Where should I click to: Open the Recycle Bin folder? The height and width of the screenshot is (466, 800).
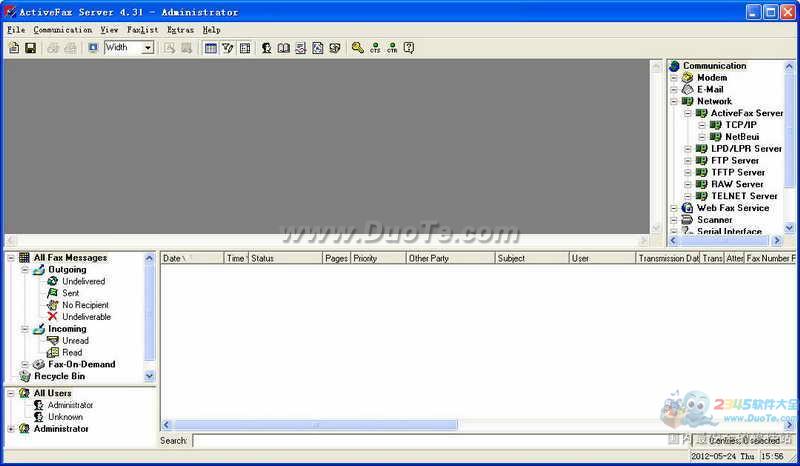(x=59, y=376)
